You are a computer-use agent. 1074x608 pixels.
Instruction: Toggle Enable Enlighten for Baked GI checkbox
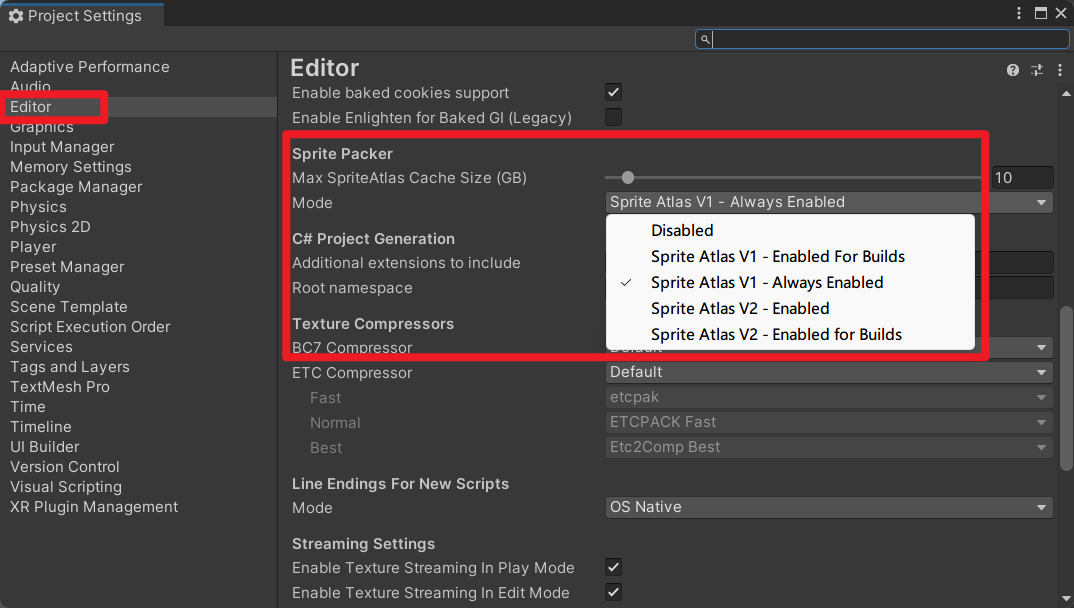[613, 117]
